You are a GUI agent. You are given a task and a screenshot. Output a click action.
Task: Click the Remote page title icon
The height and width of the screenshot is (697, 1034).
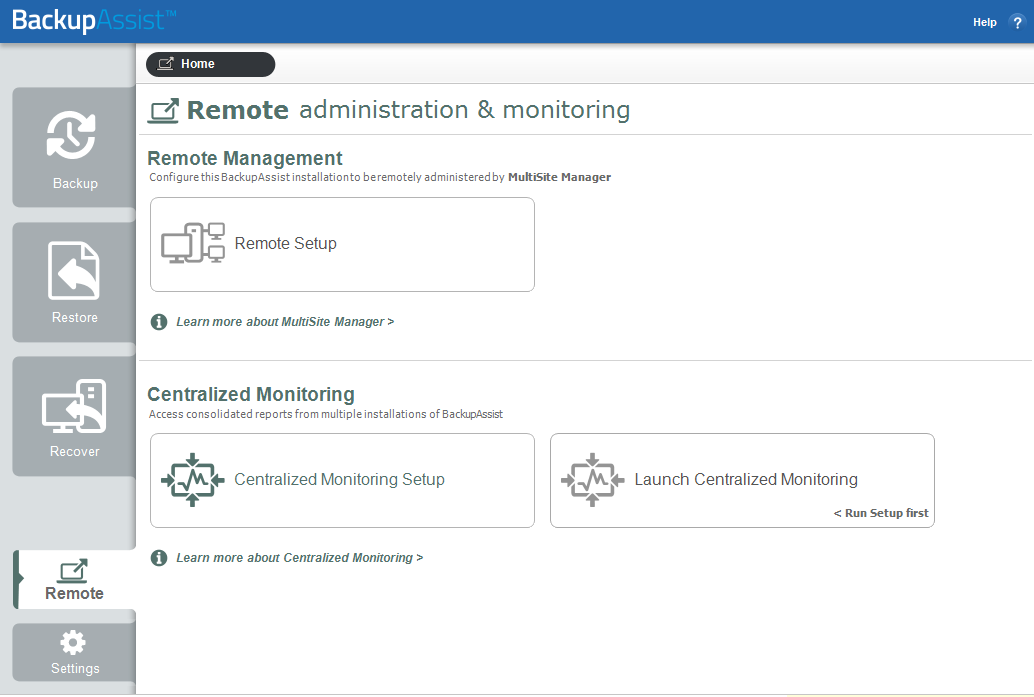[163, 111]
